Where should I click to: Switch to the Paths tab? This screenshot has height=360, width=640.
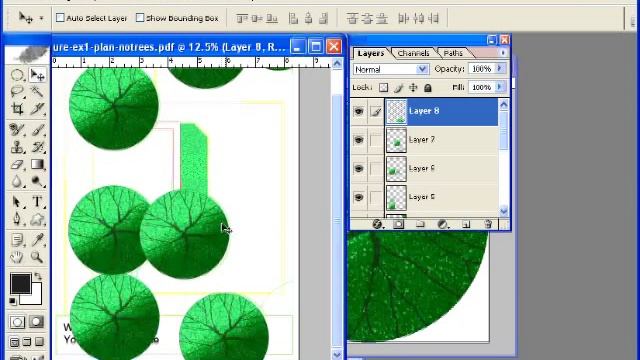coord(453,53)
